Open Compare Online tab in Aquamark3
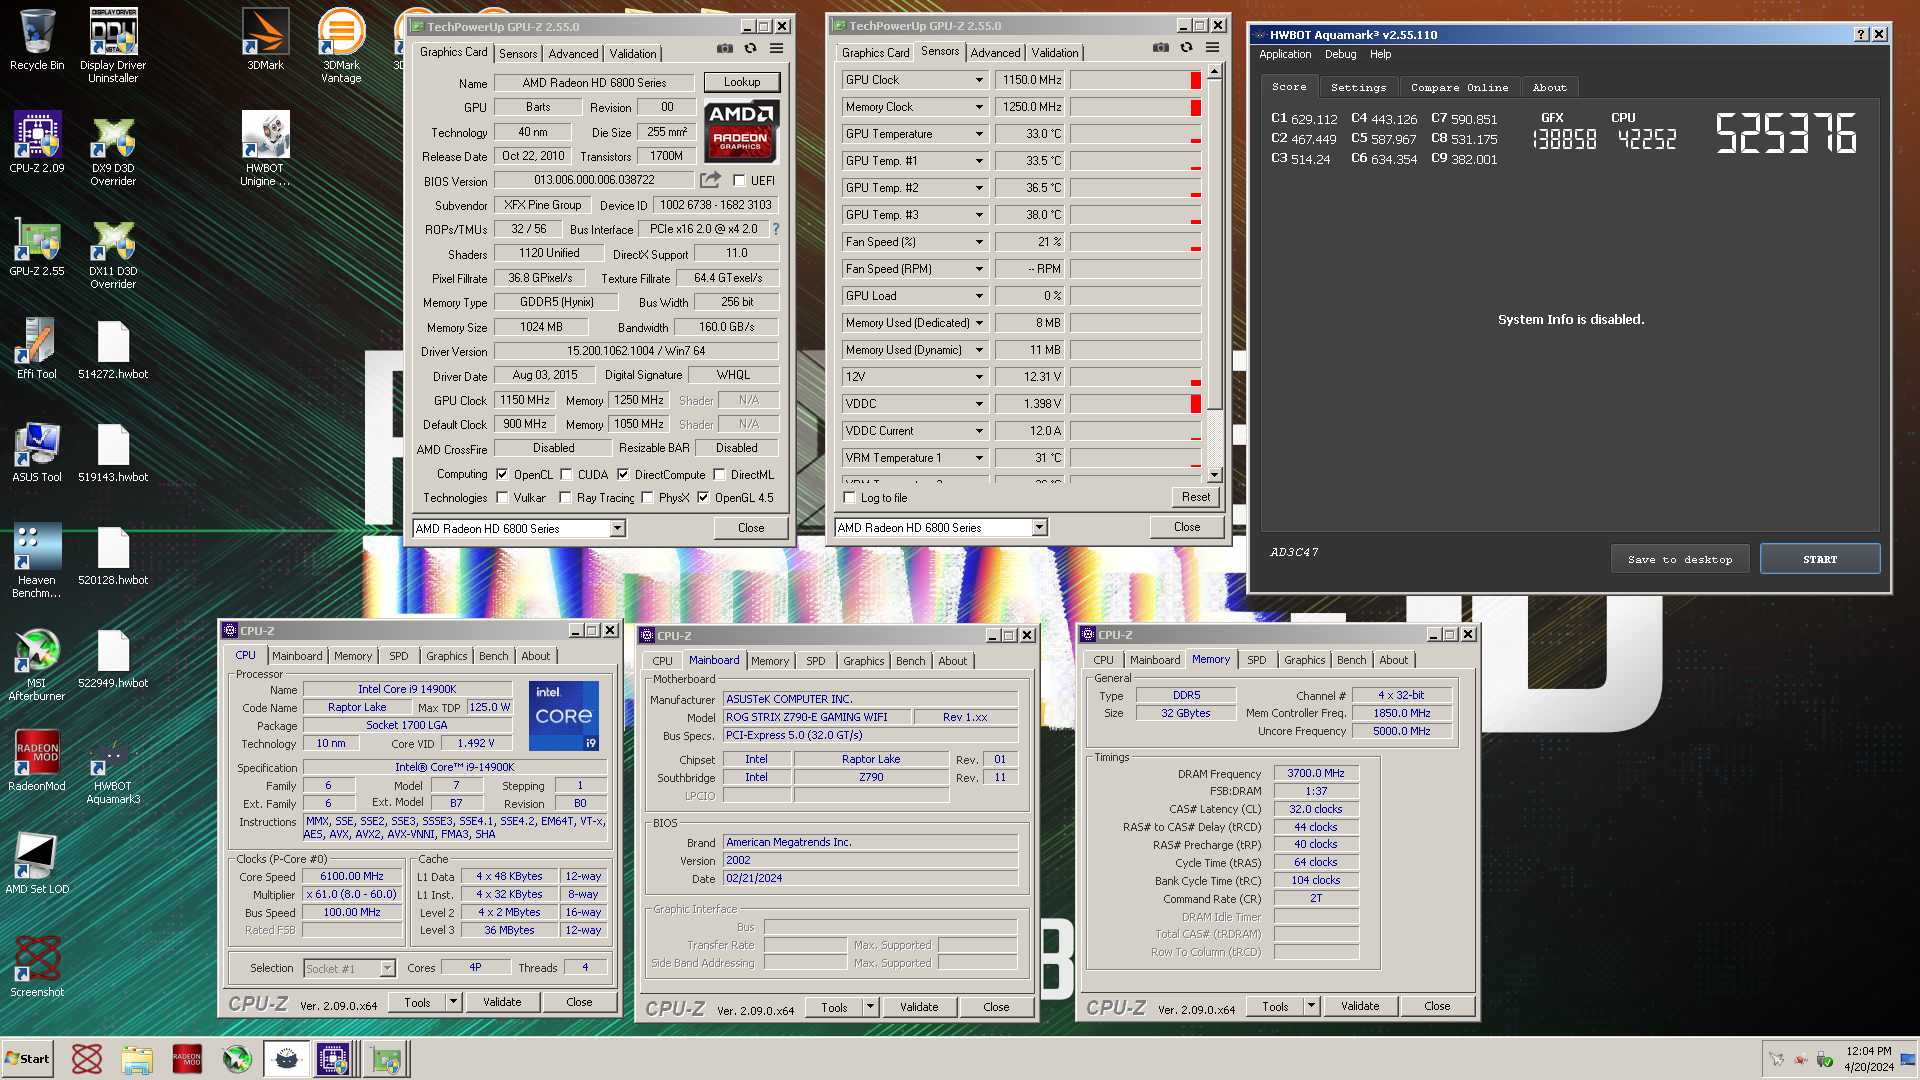Screen dimensions: 1920x1080 [1459, 88]
